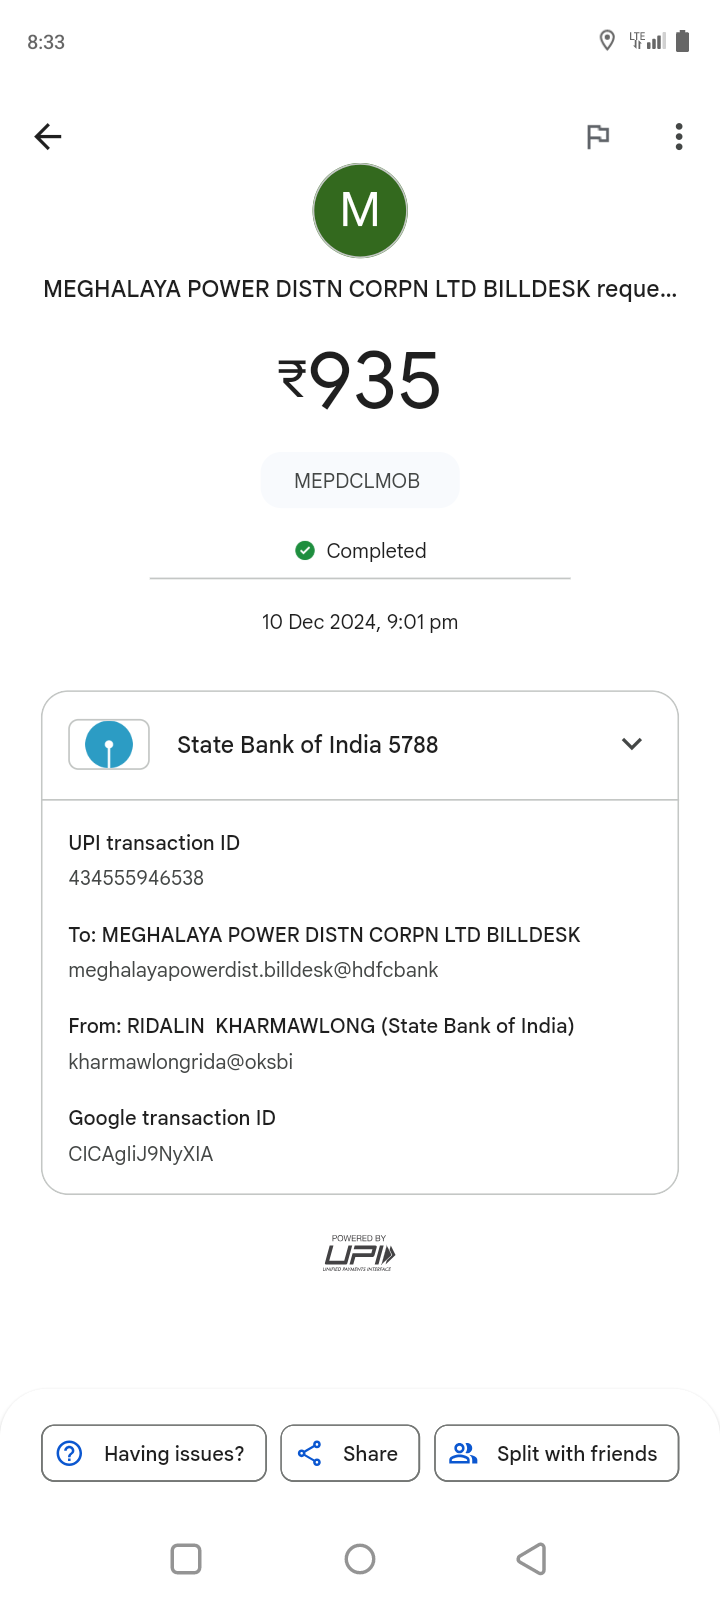Tap the back arrow icon
Viewport: 720px width, 1600px height.
[48, 136]
